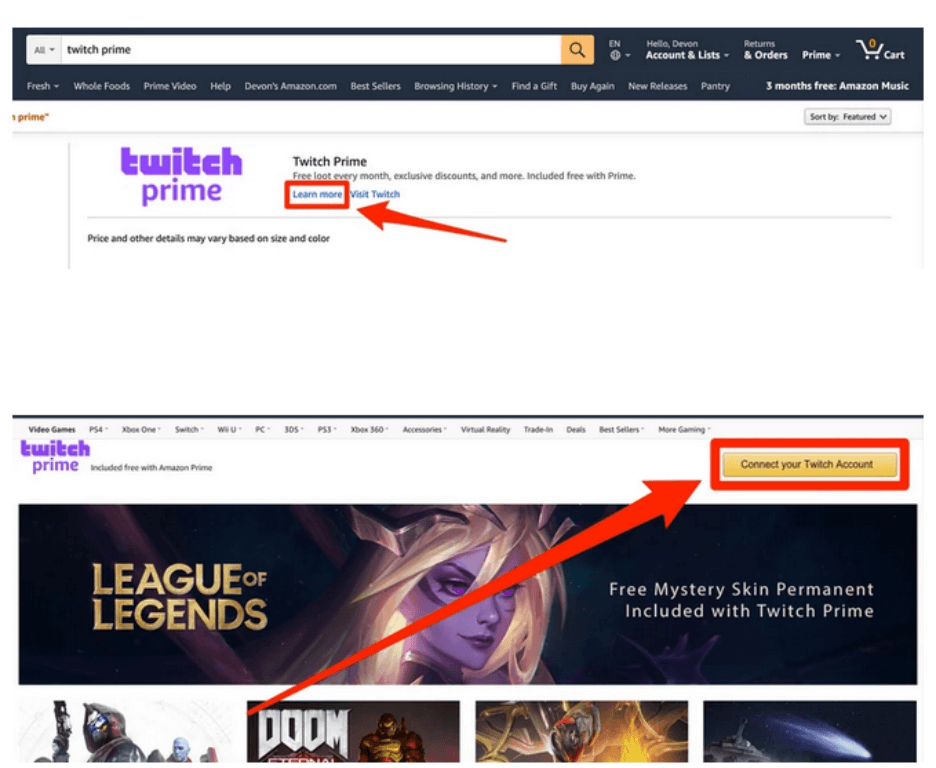Screen dimensions: 936x768
Task: Go to Prime Video nav item
Action: click(x=170, y=87)
